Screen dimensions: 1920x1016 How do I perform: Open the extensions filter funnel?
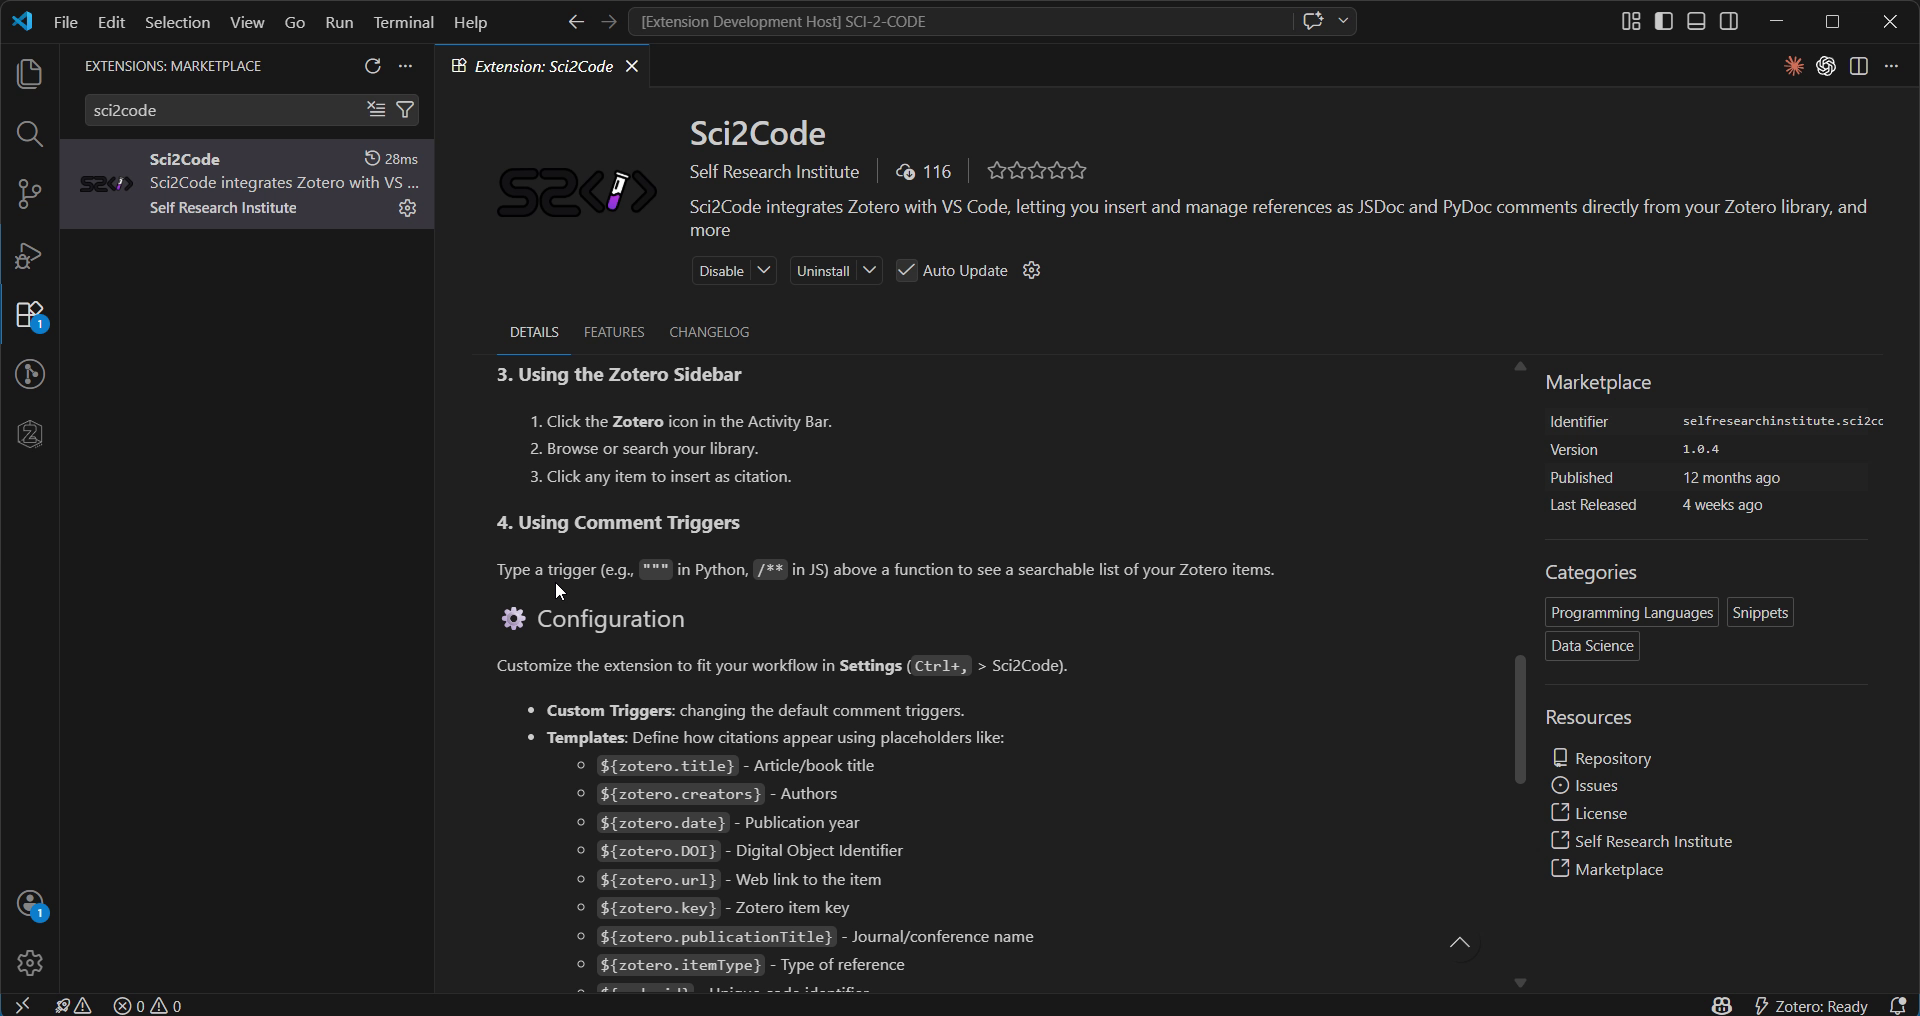pos(405,110)
